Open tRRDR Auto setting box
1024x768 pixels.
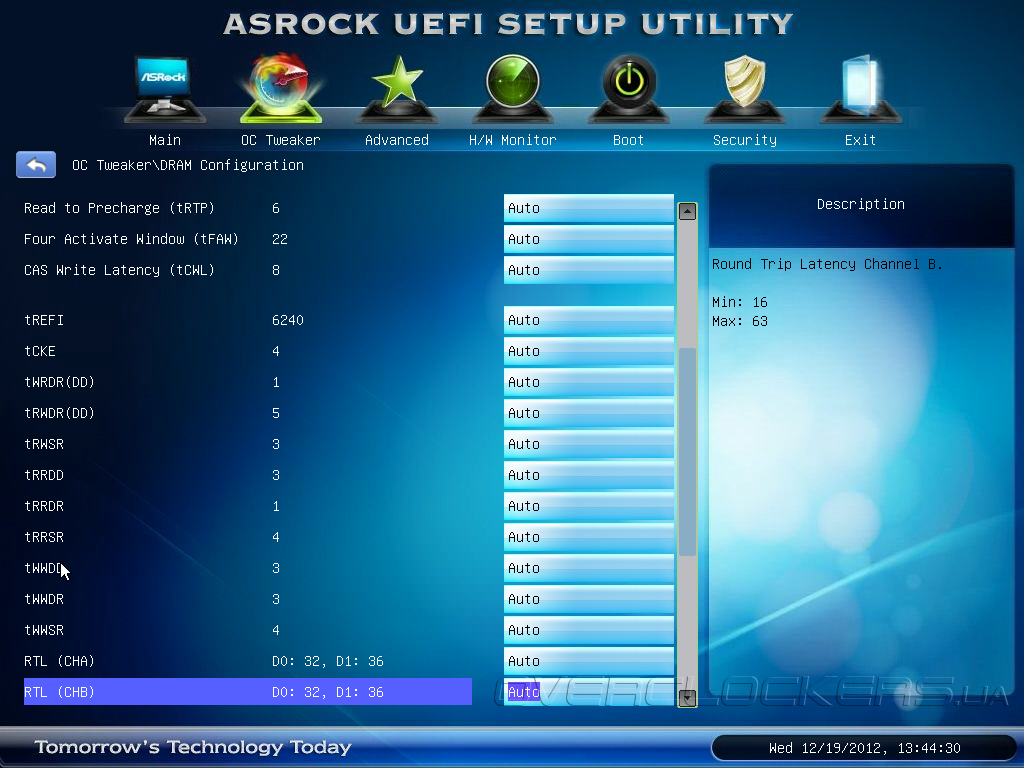pos(588,506)
